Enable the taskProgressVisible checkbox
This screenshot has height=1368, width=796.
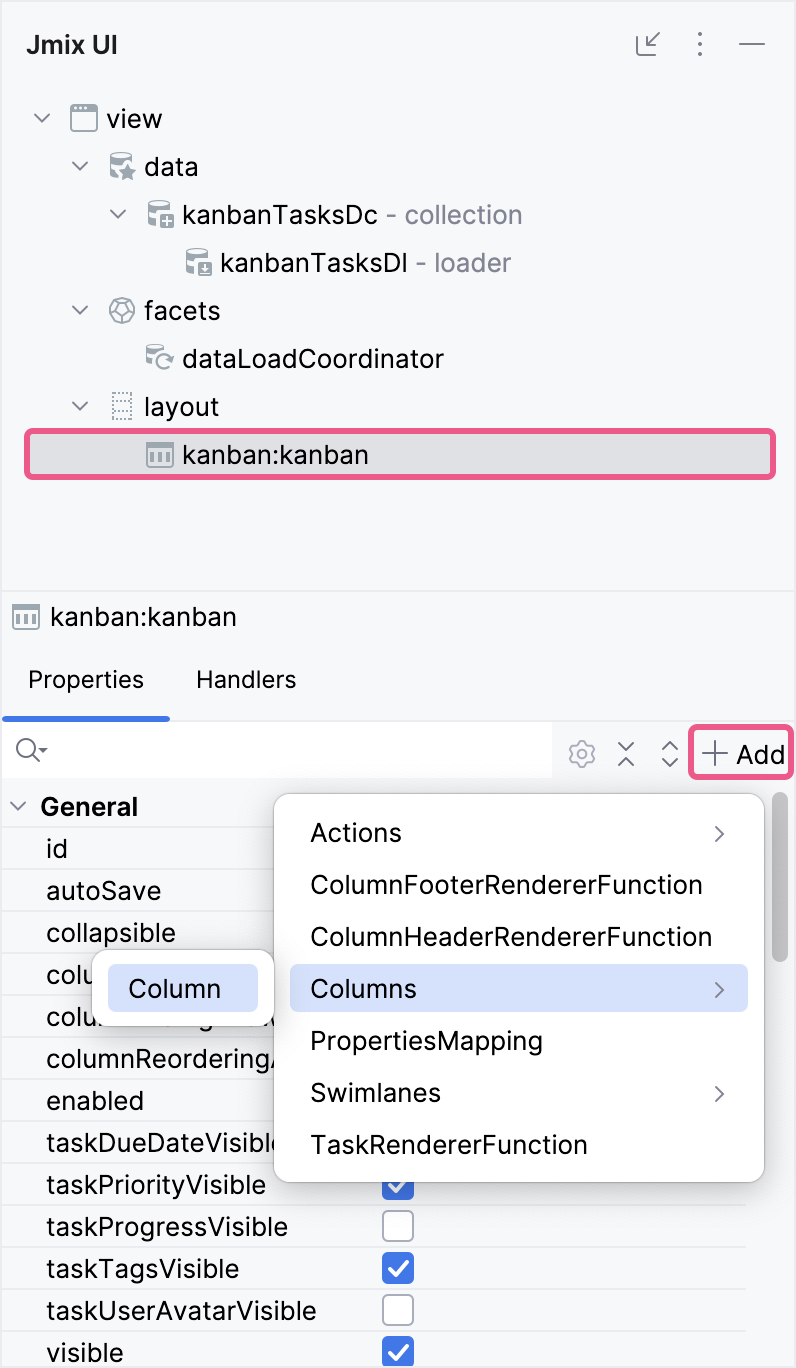tap(398, 1226)
